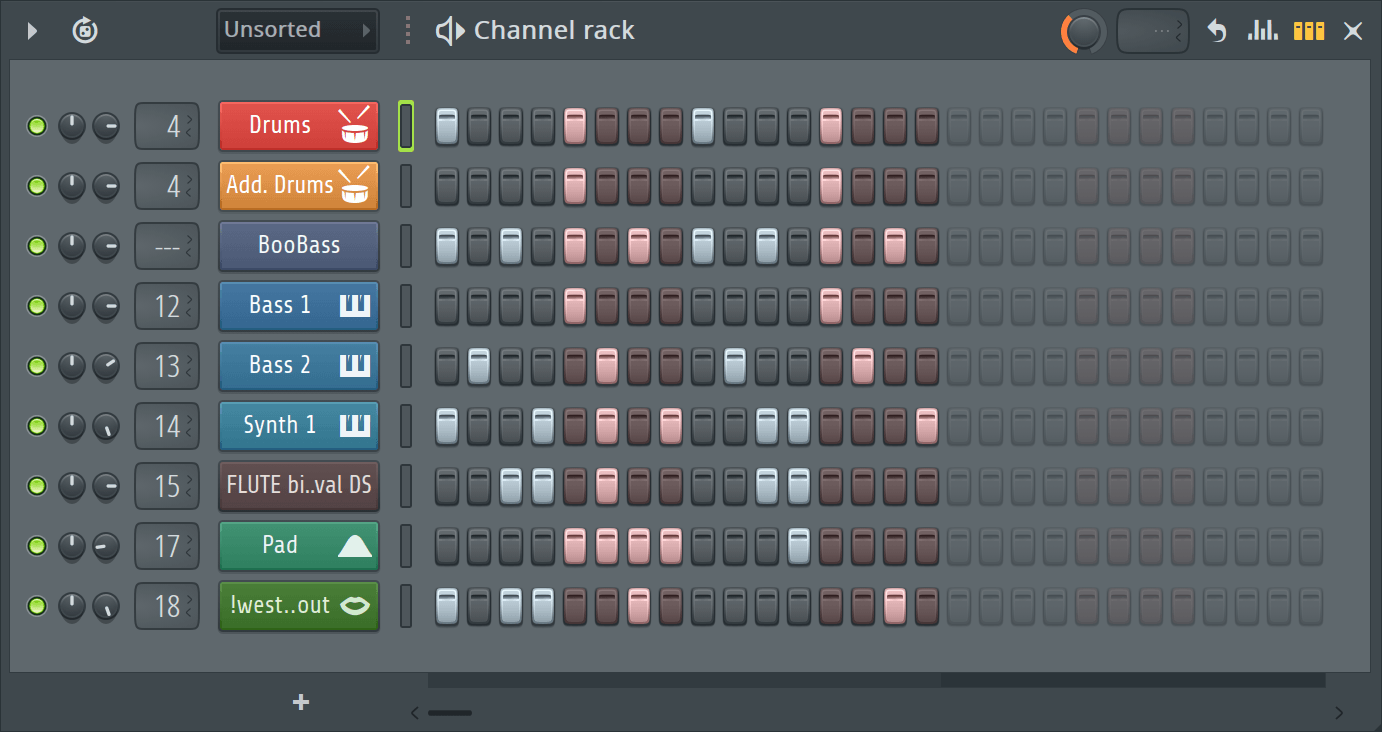Click the Bass 1 mixer track number 12

tap(167, 307)
